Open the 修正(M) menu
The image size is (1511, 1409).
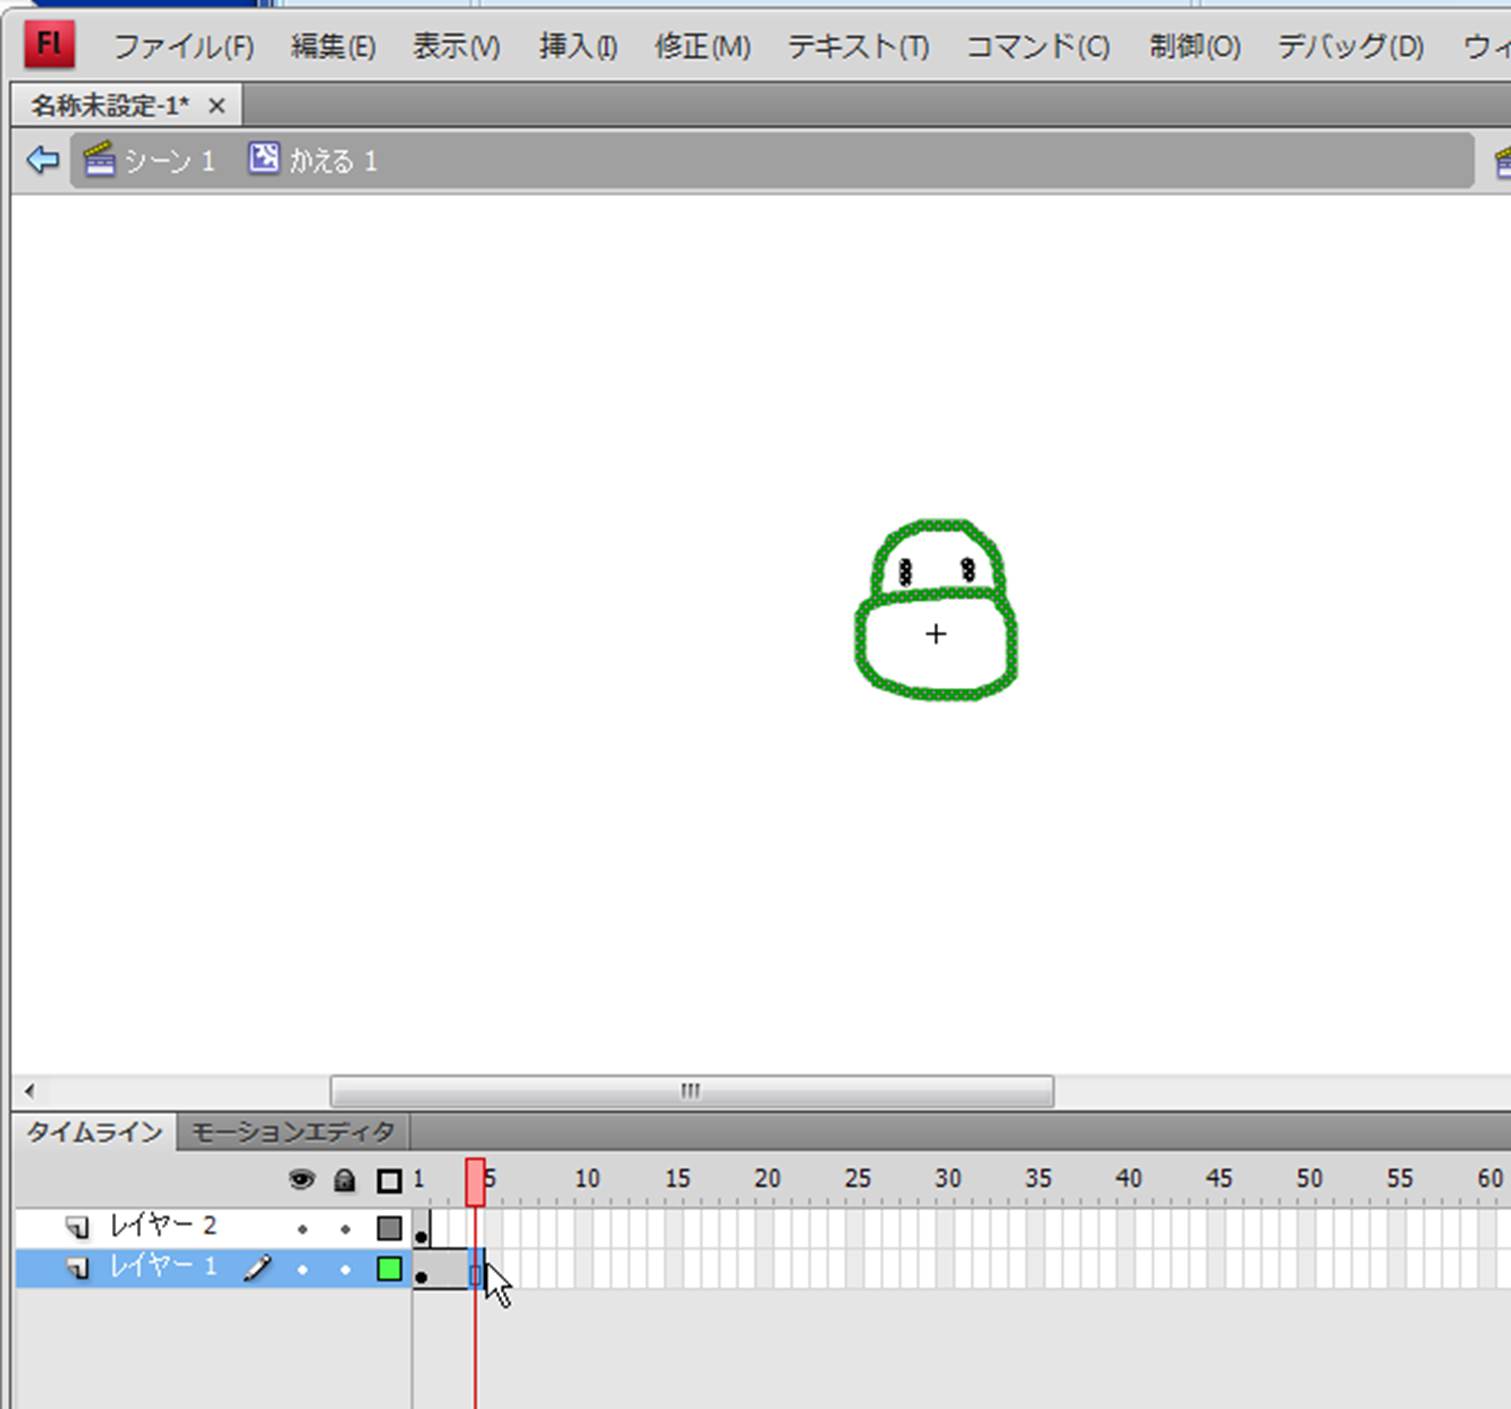tap(702, 47)
